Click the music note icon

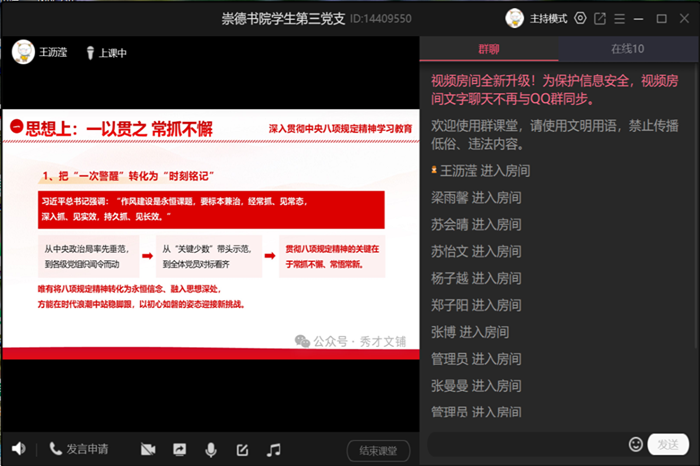[x=273, y=449]
